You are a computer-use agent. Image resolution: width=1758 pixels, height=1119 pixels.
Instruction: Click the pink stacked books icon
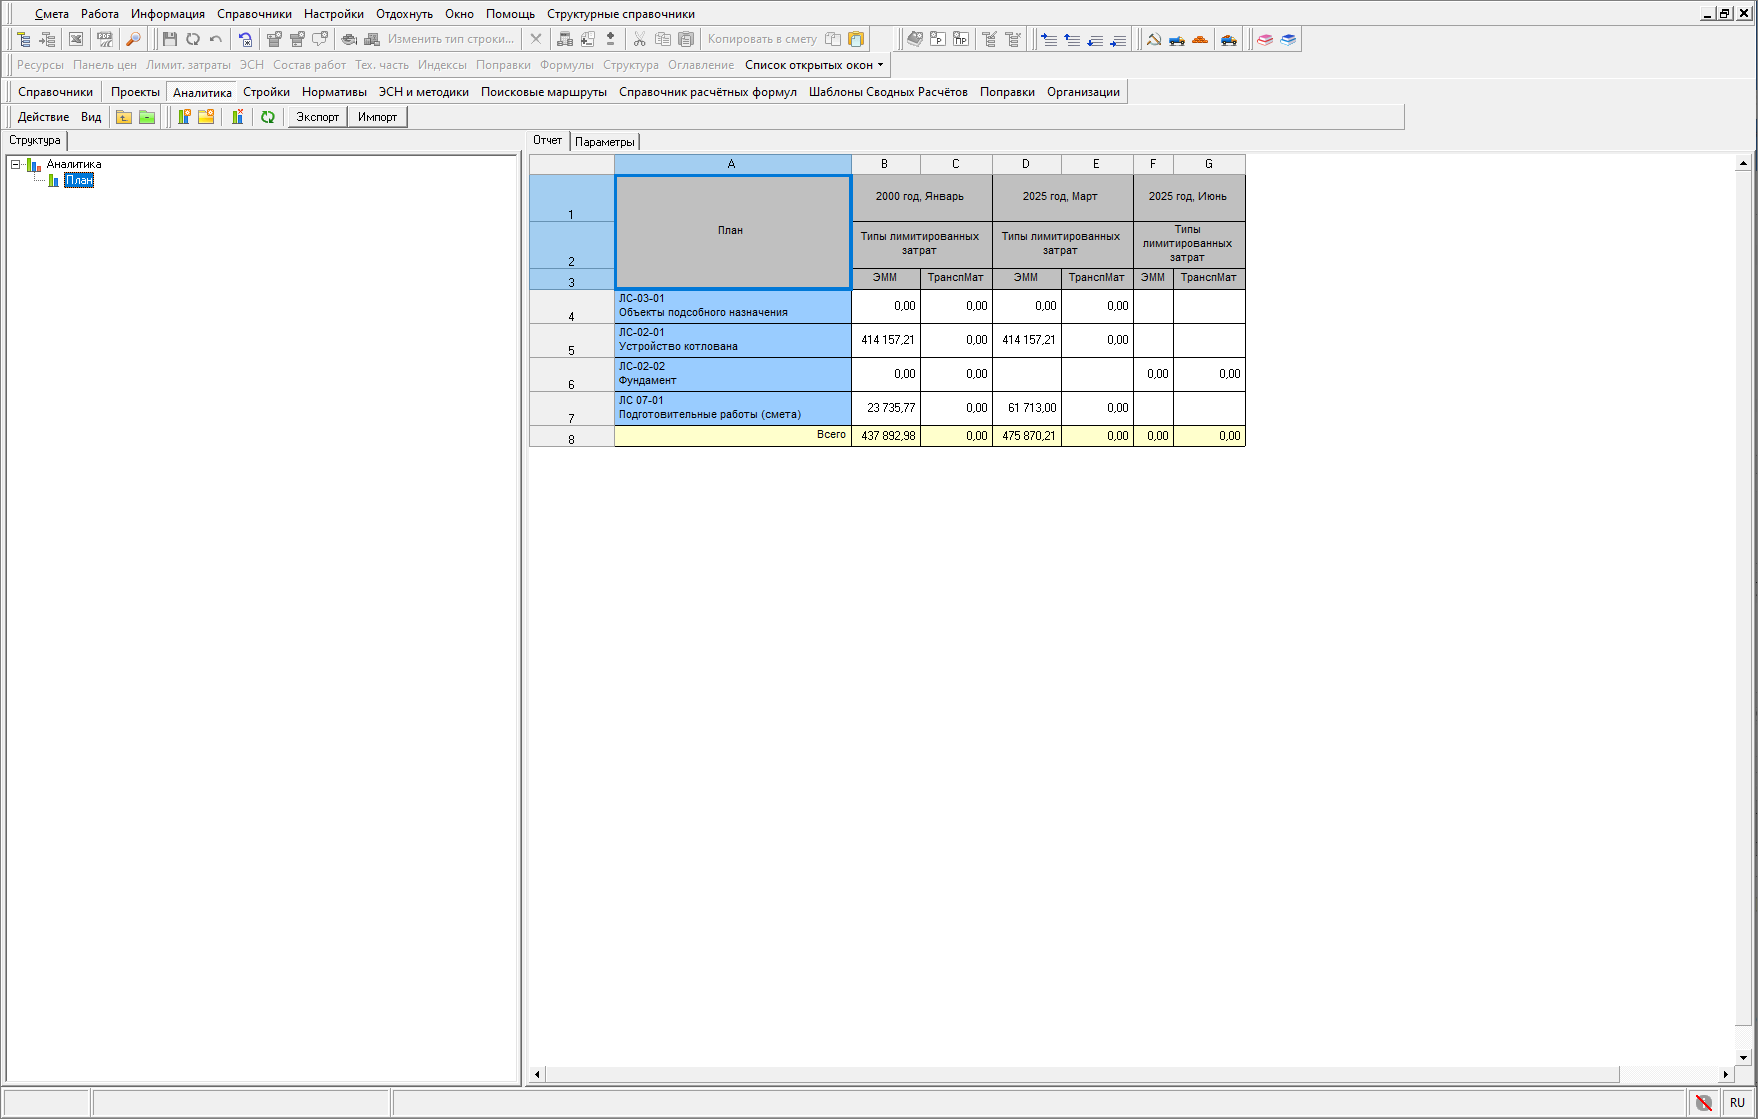point(1265,39)
